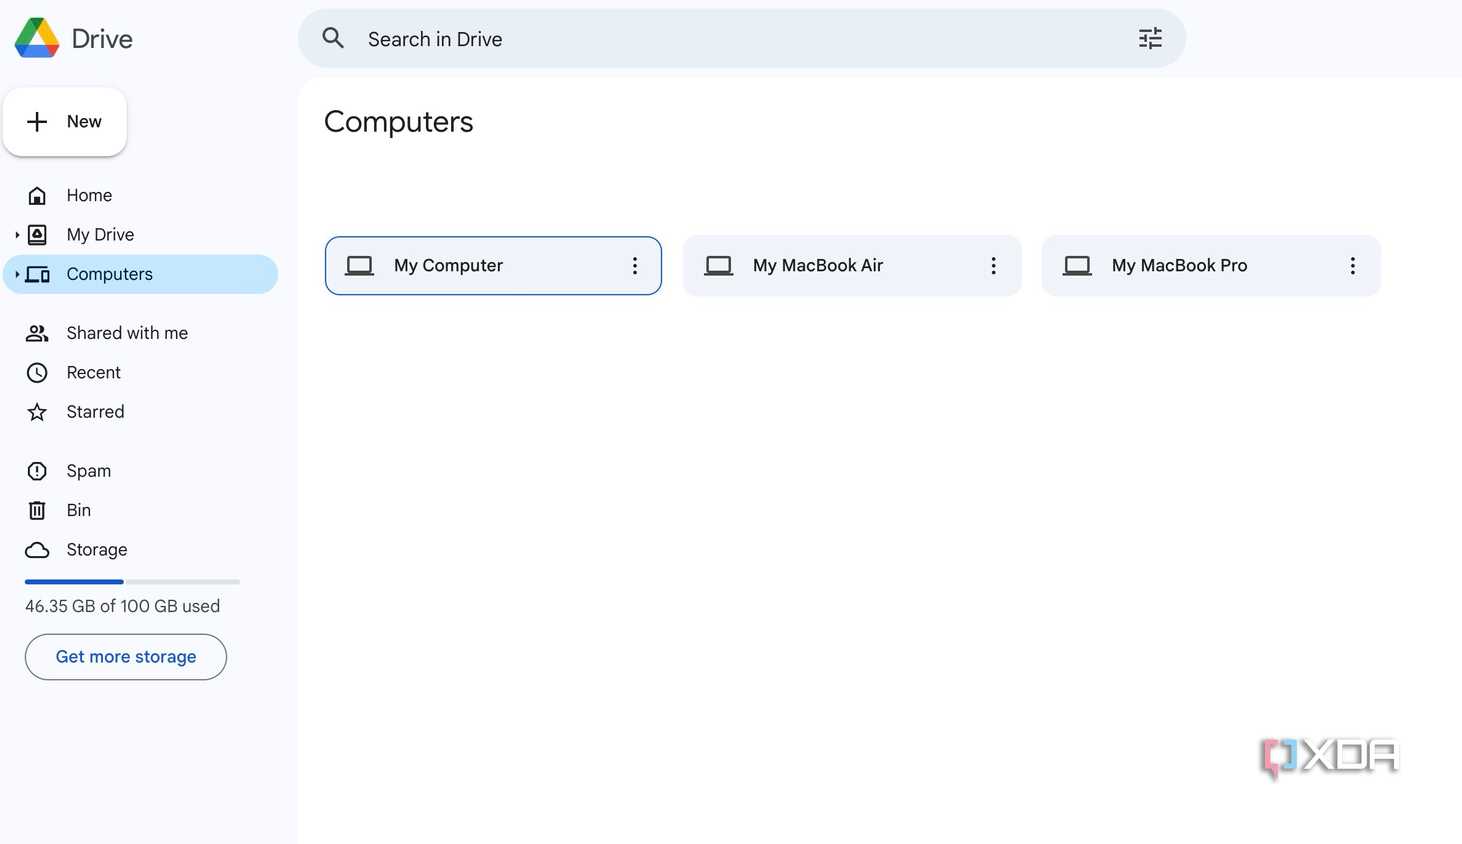Click the Starred star icon

coord(37,412)
